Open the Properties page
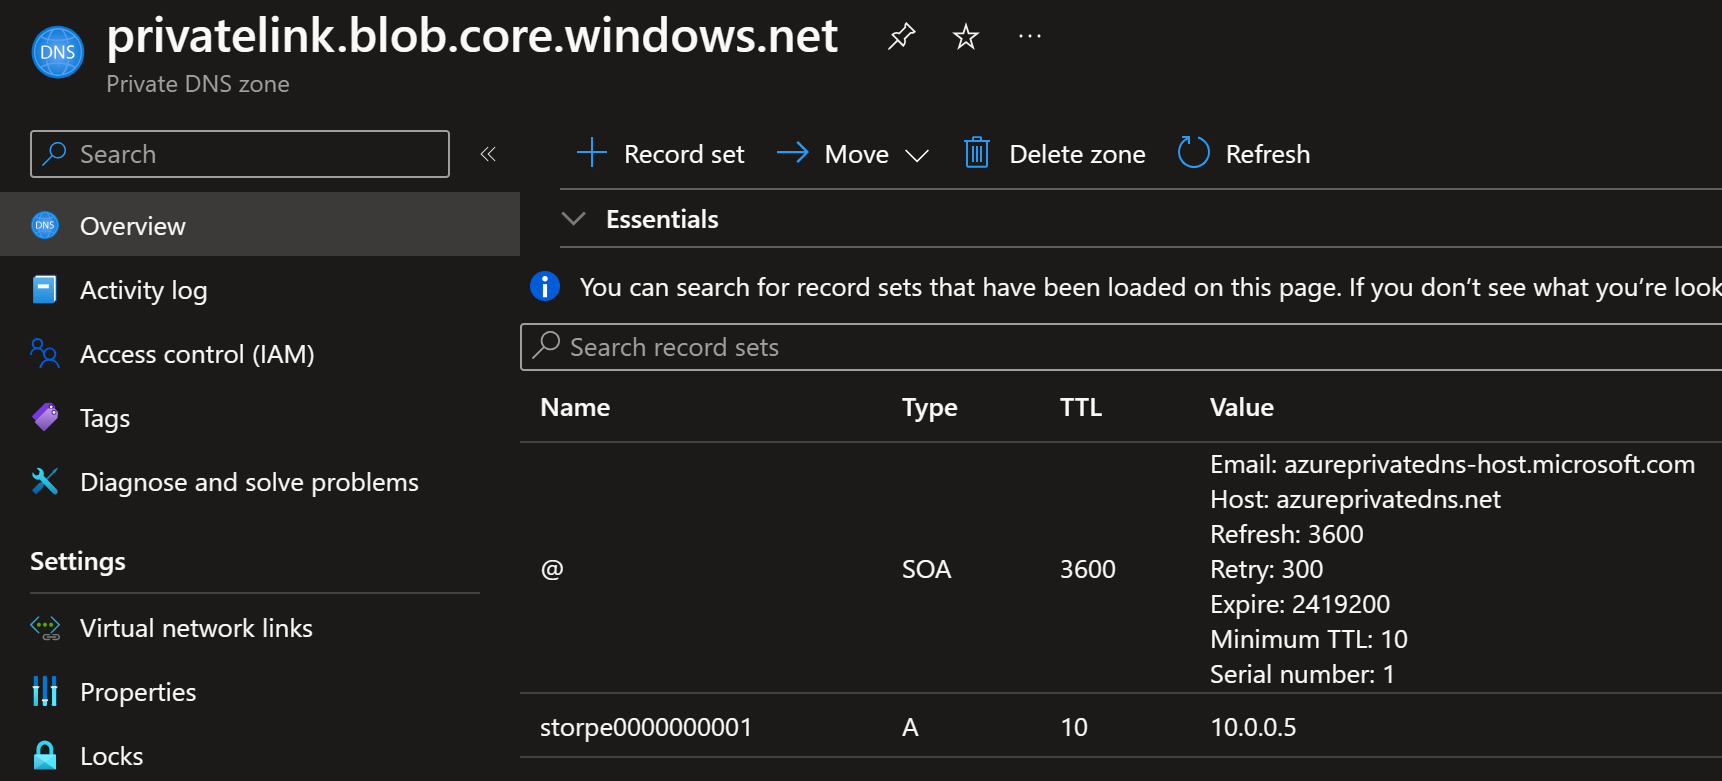 (x=138, y=692)
